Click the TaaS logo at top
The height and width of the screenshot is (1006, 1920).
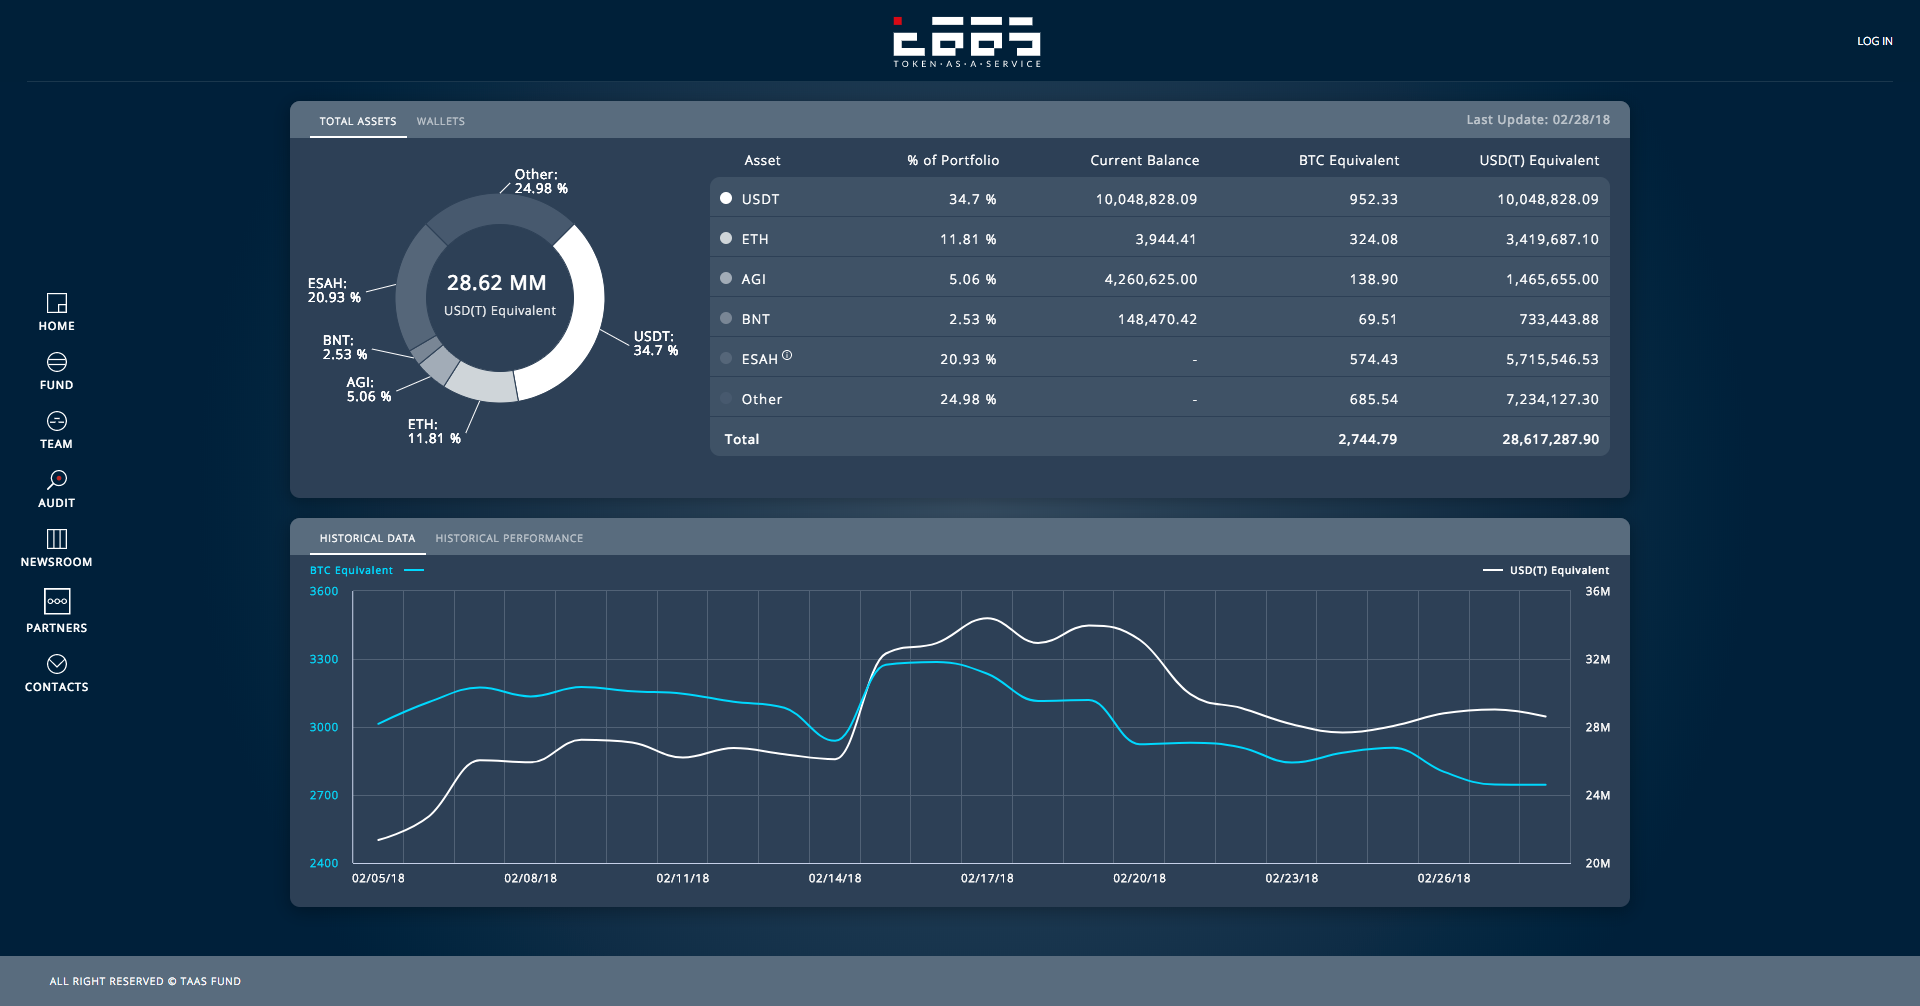(x=967, y=41)
